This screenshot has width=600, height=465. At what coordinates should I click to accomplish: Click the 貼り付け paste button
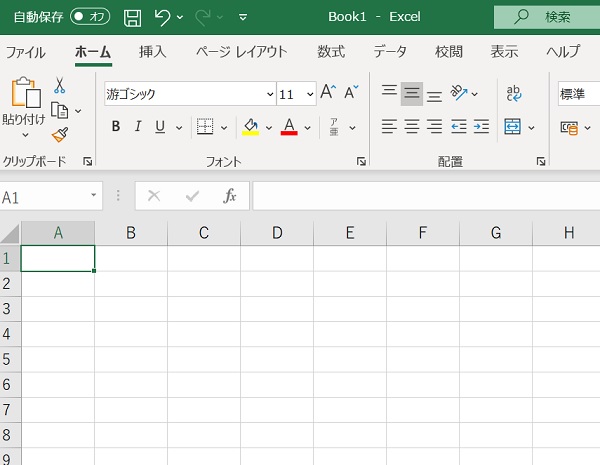click(x=23, y=105)
